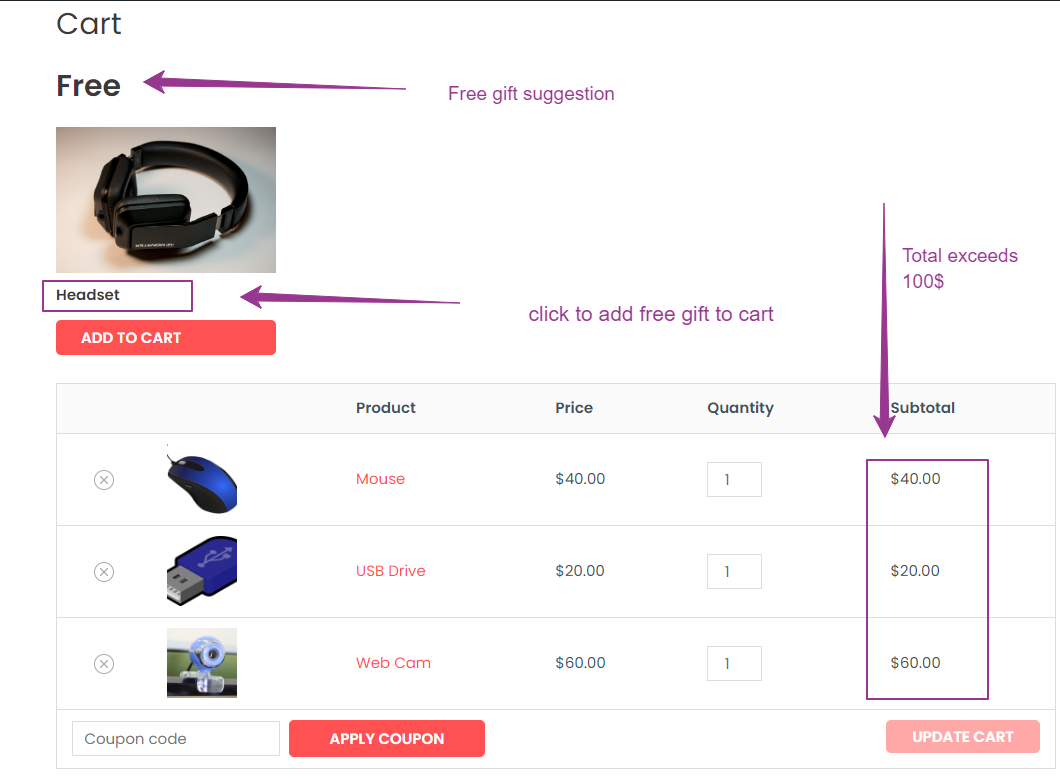
Task: Remove Mouse from the cart
Action: (x=103, y=480)
